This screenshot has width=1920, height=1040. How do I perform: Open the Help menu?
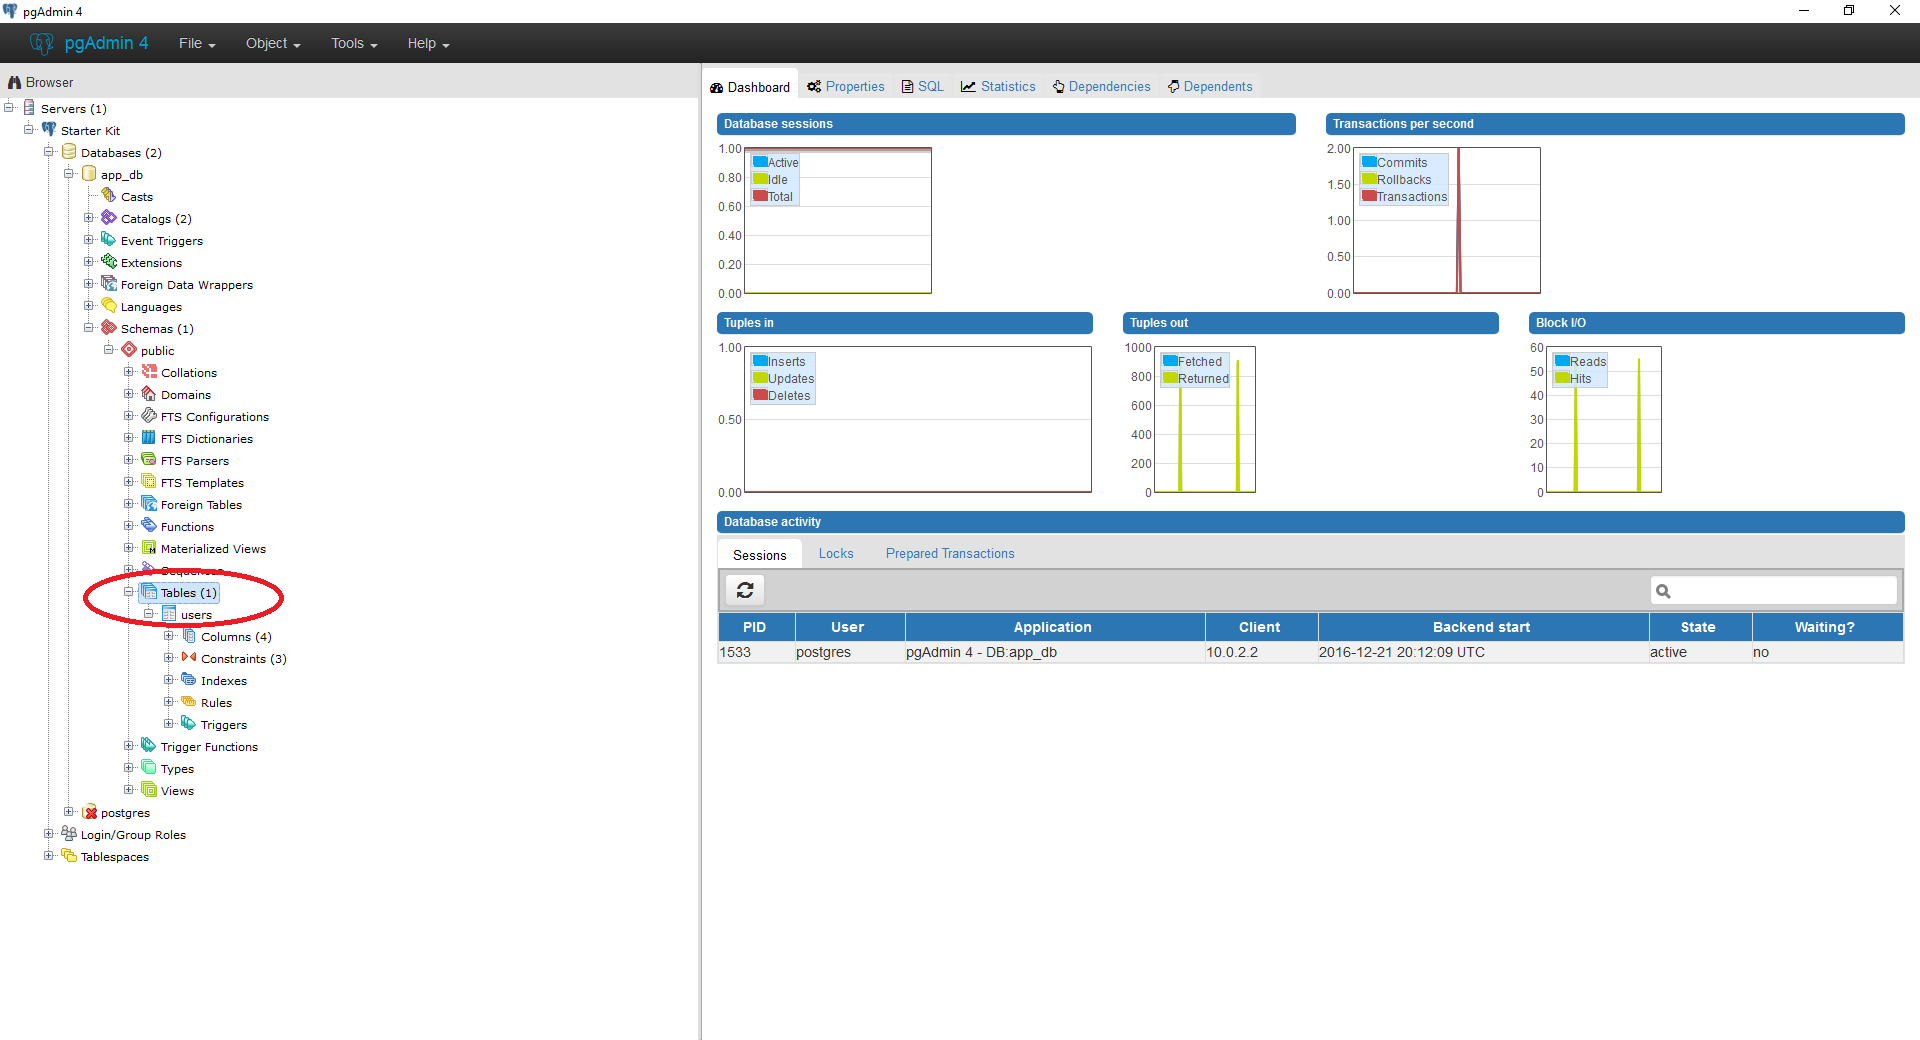point(428,43)
